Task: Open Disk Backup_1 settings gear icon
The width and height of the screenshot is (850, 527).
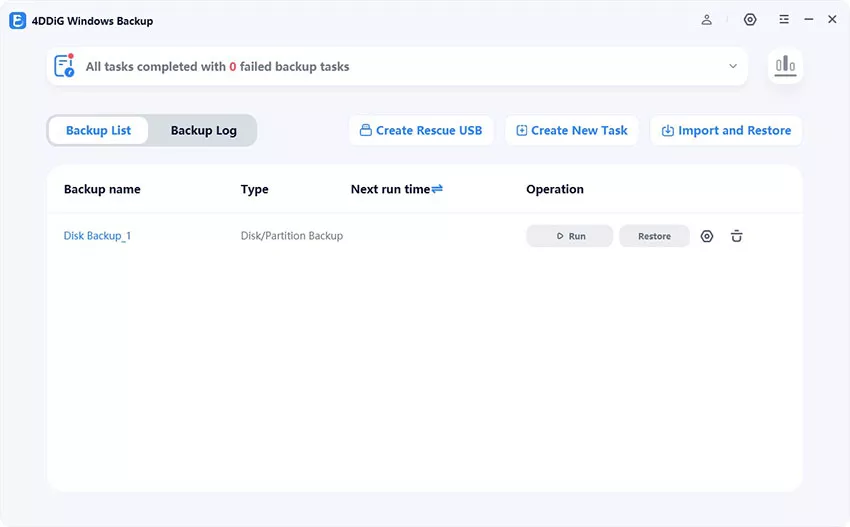Action: pos(707,236)
